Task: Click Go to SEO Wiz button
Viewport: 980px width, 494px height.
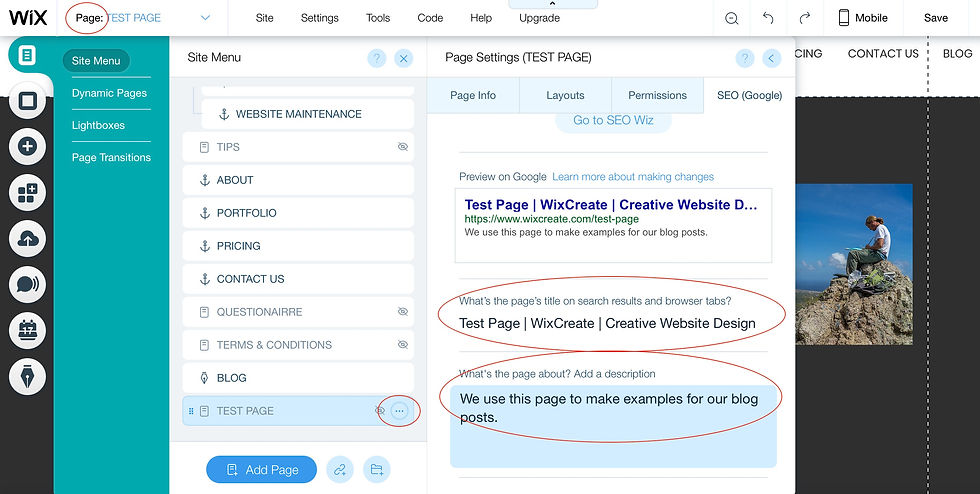Action: 613,120
